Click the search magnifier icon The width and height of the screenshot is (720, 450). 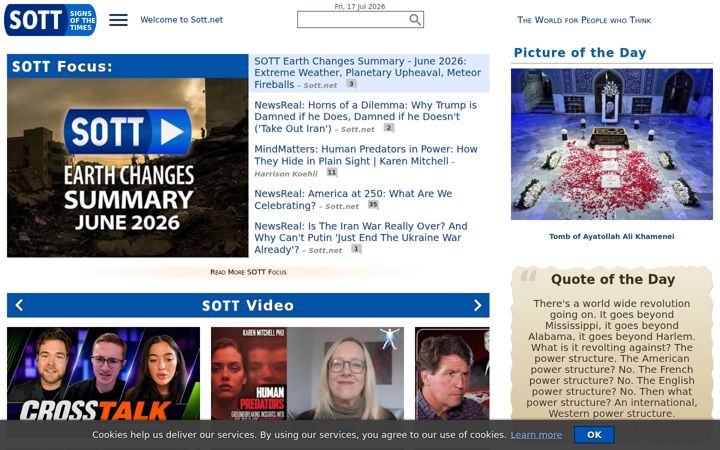point(415,20)
